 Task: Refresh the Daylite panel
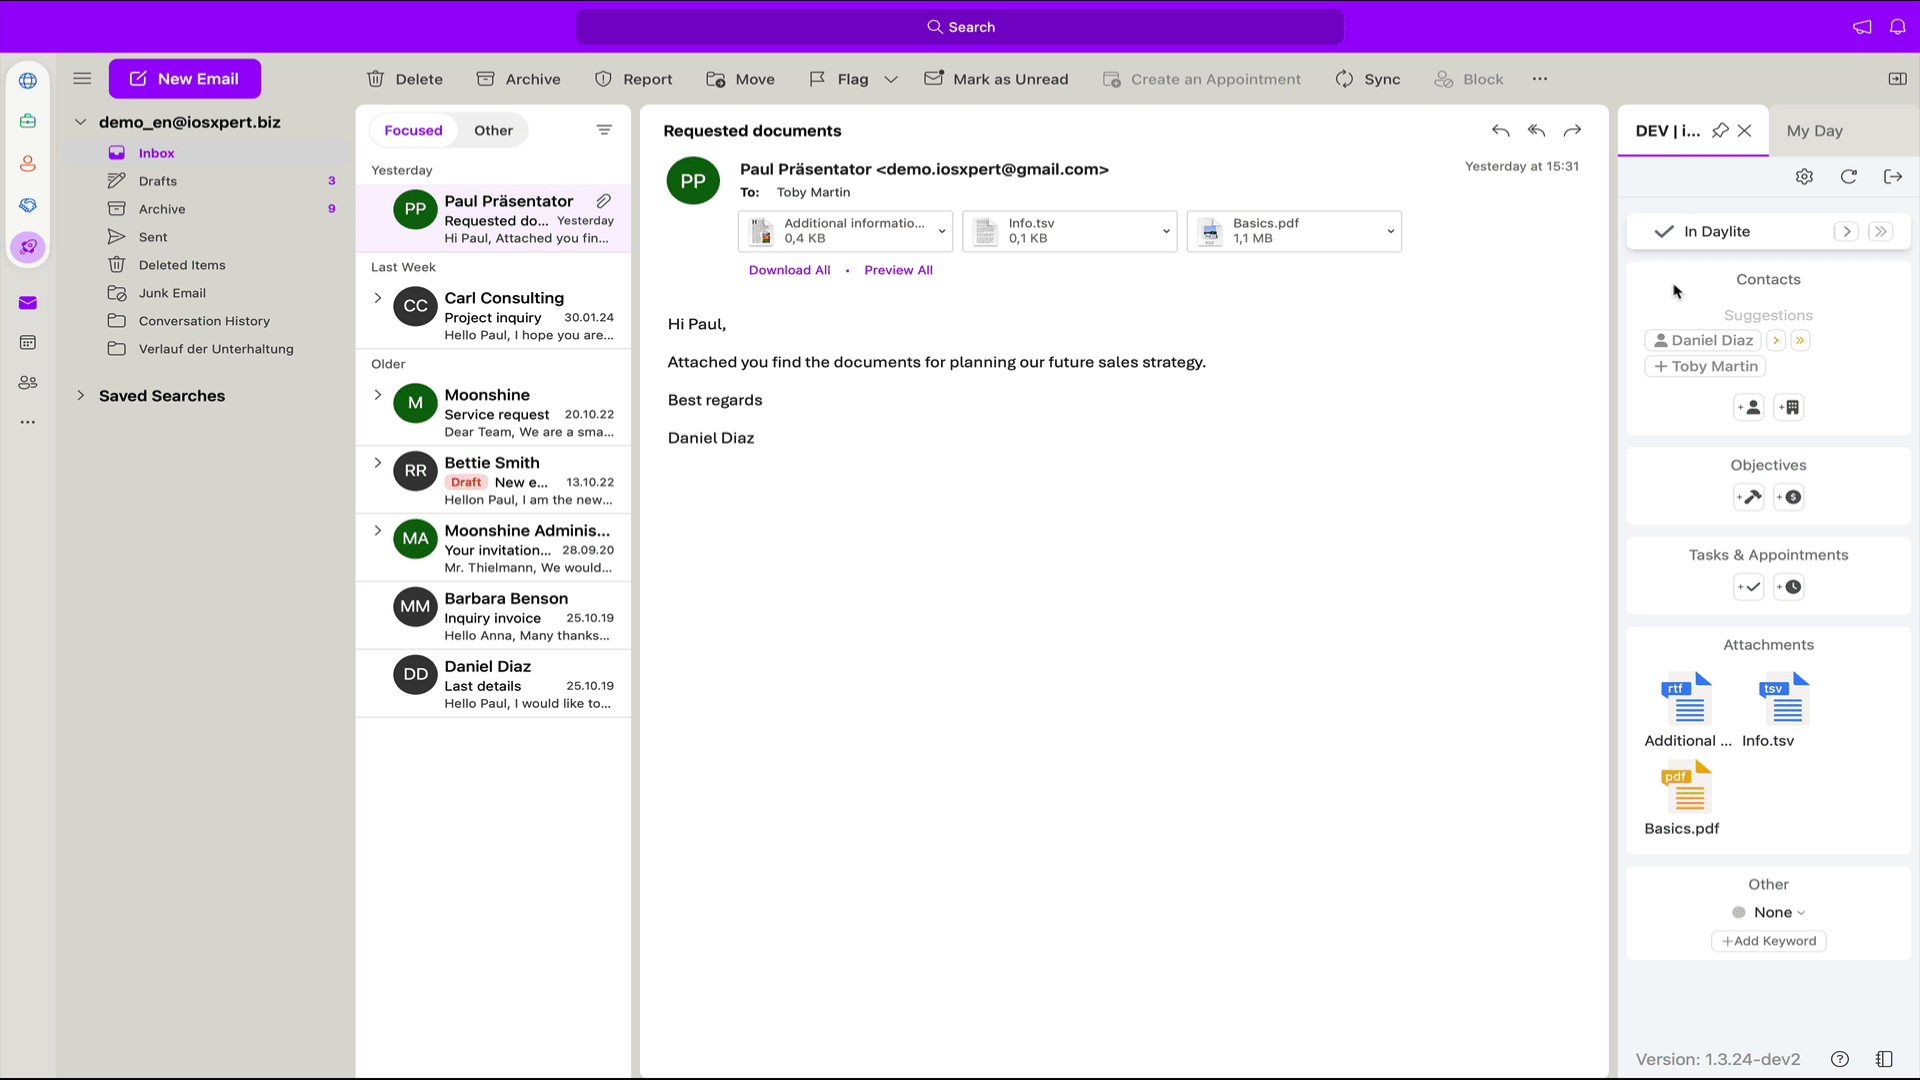point(1849,176)
